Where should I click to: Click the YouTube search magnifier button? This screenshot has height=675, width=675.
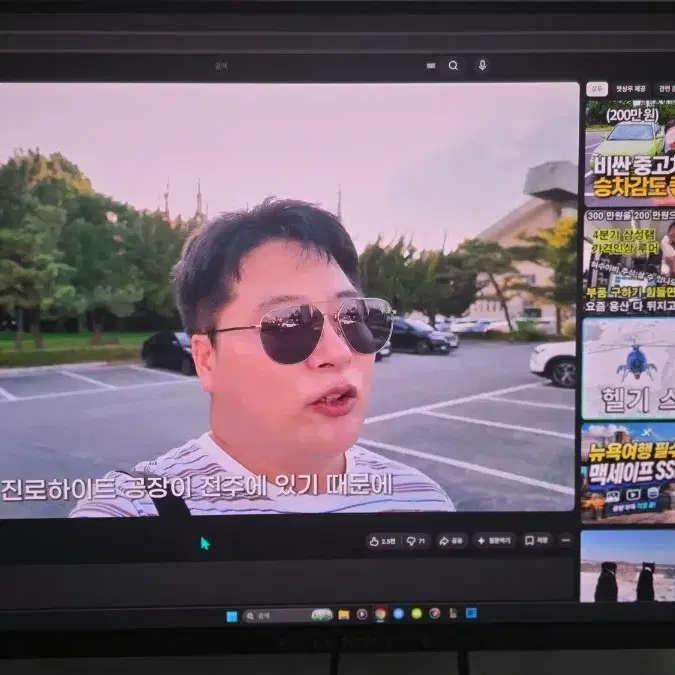click(453, 66)
